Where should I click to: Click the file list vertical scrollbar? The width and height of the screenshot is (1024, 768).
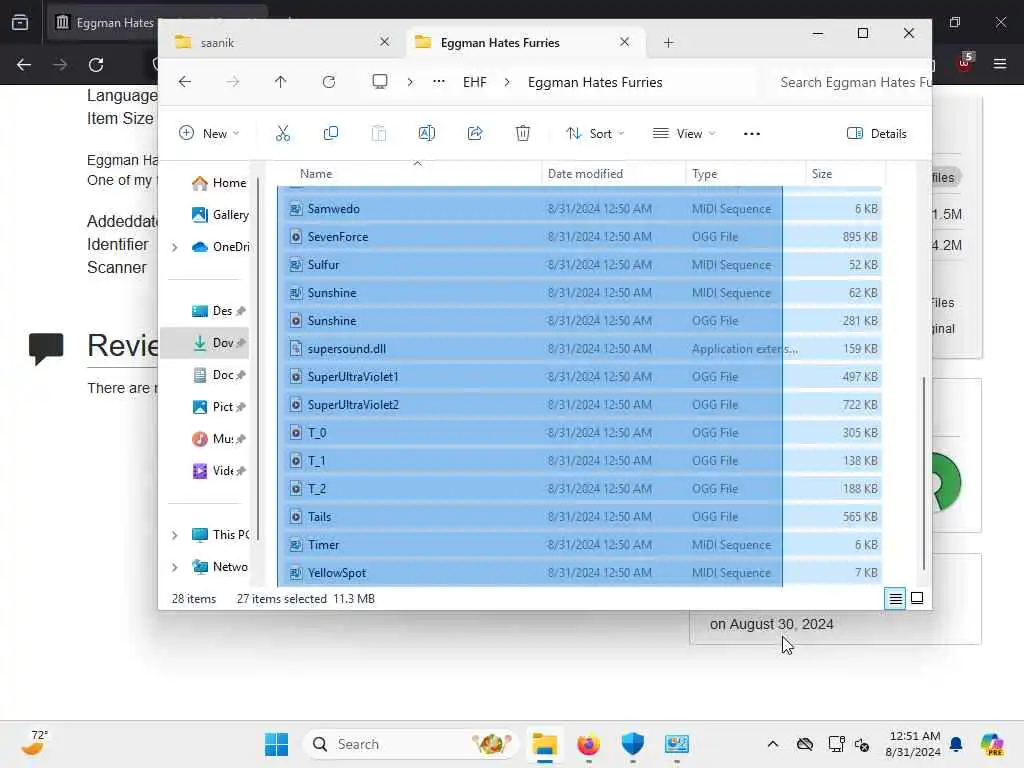923,473
